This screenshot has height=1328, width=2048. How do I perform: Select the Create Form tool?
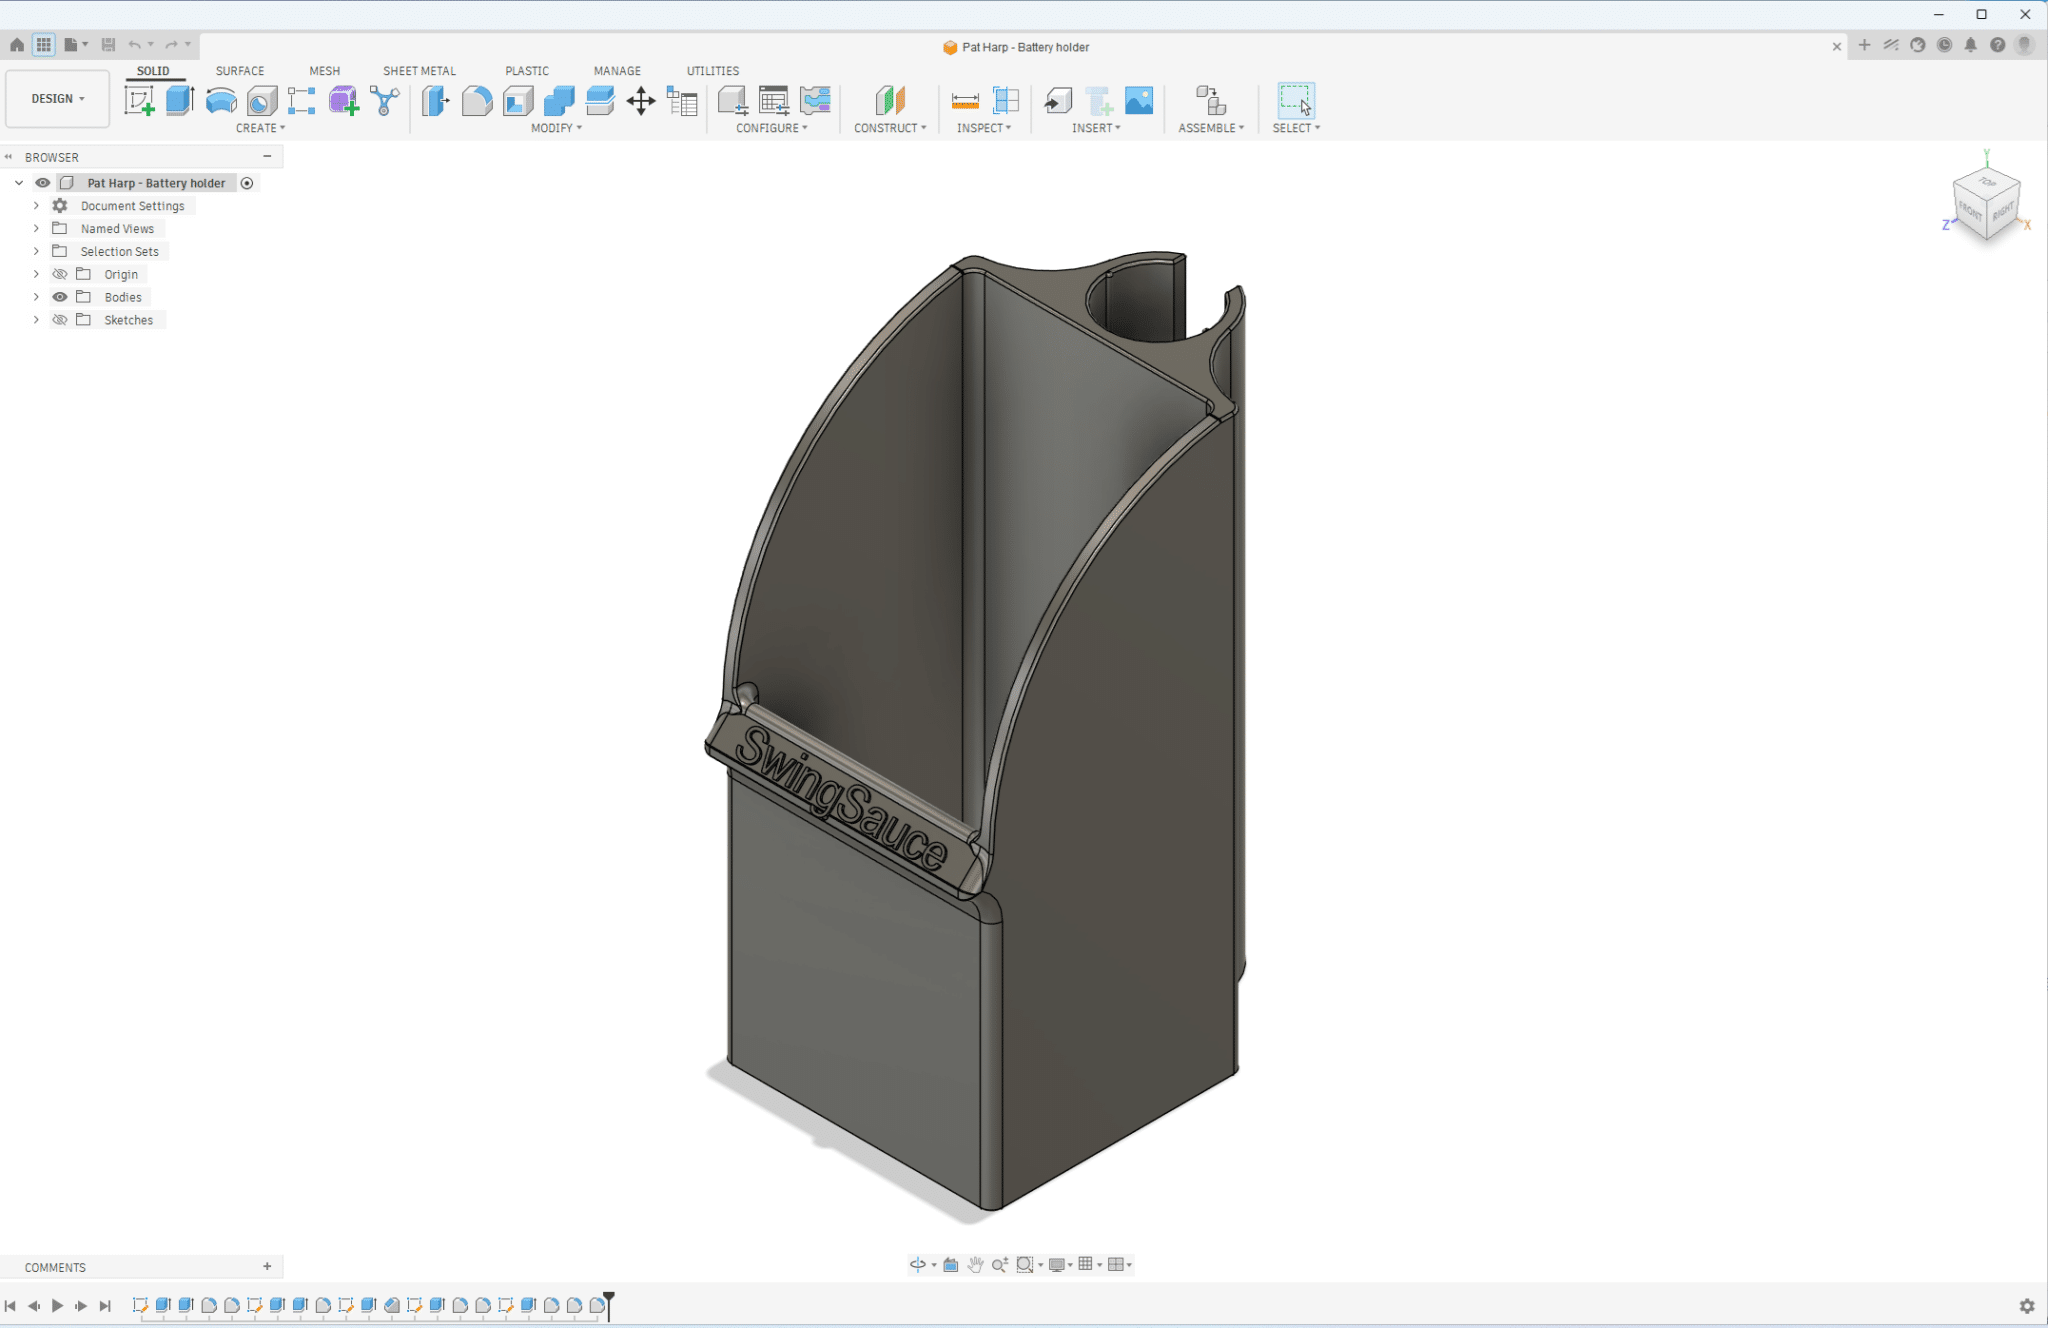coord(343,100)
